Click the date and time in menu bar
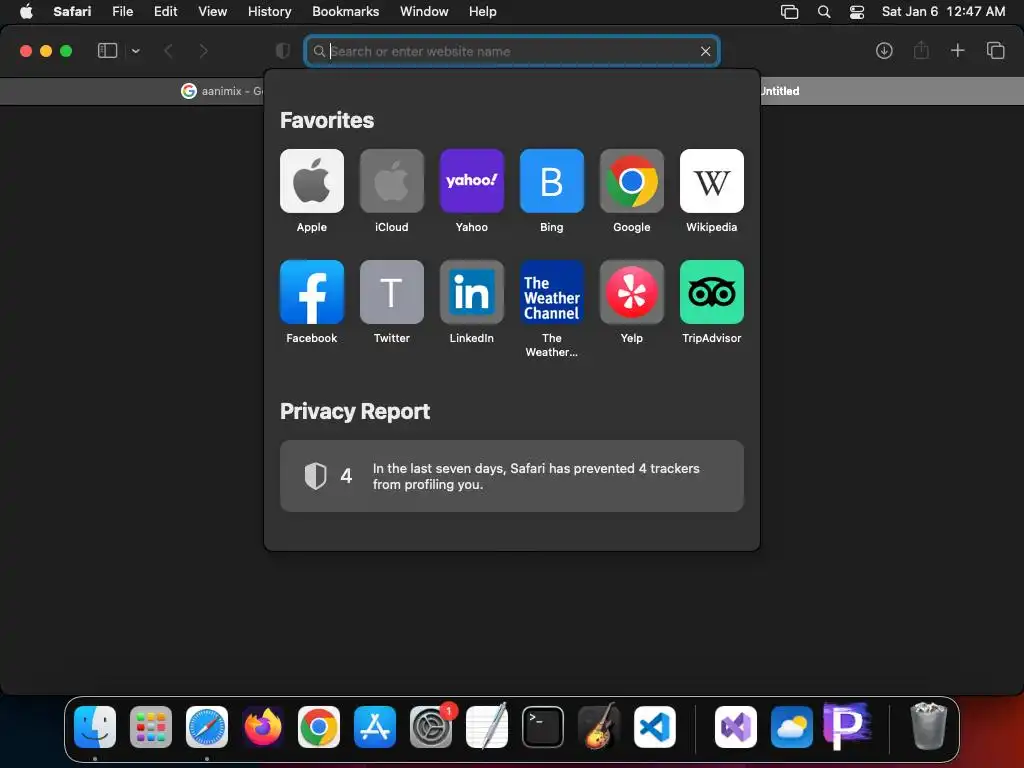This screenshot has width=1024, height=768. [943, 12]
